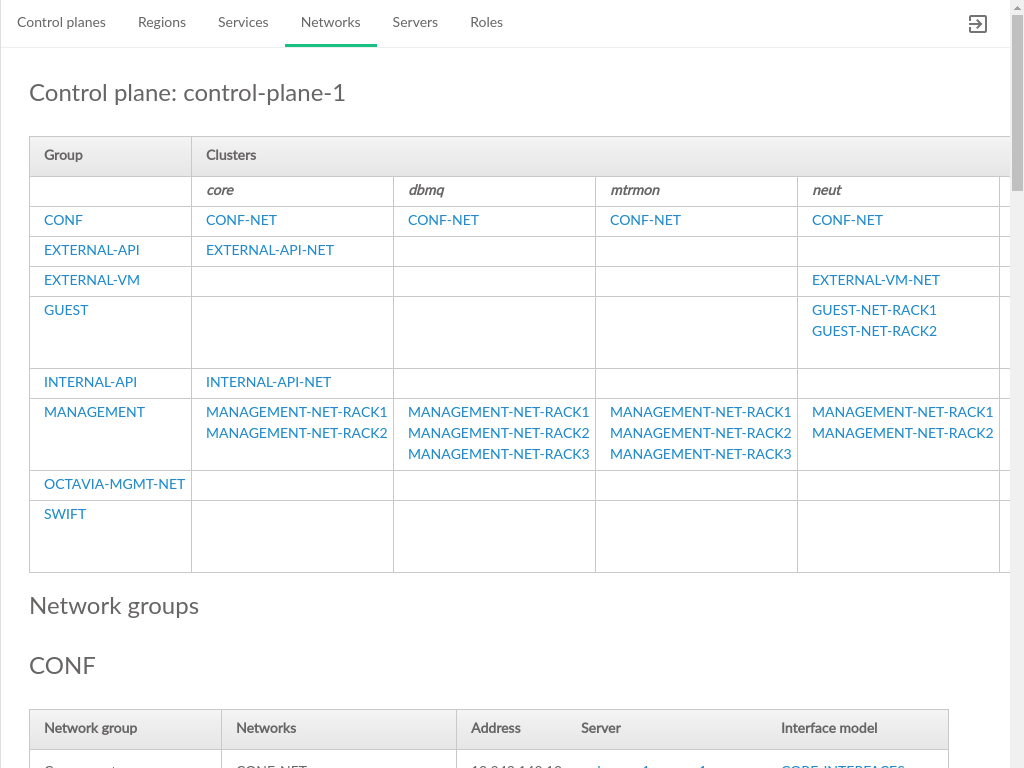Open the GUEST network group link

(66, 310)
